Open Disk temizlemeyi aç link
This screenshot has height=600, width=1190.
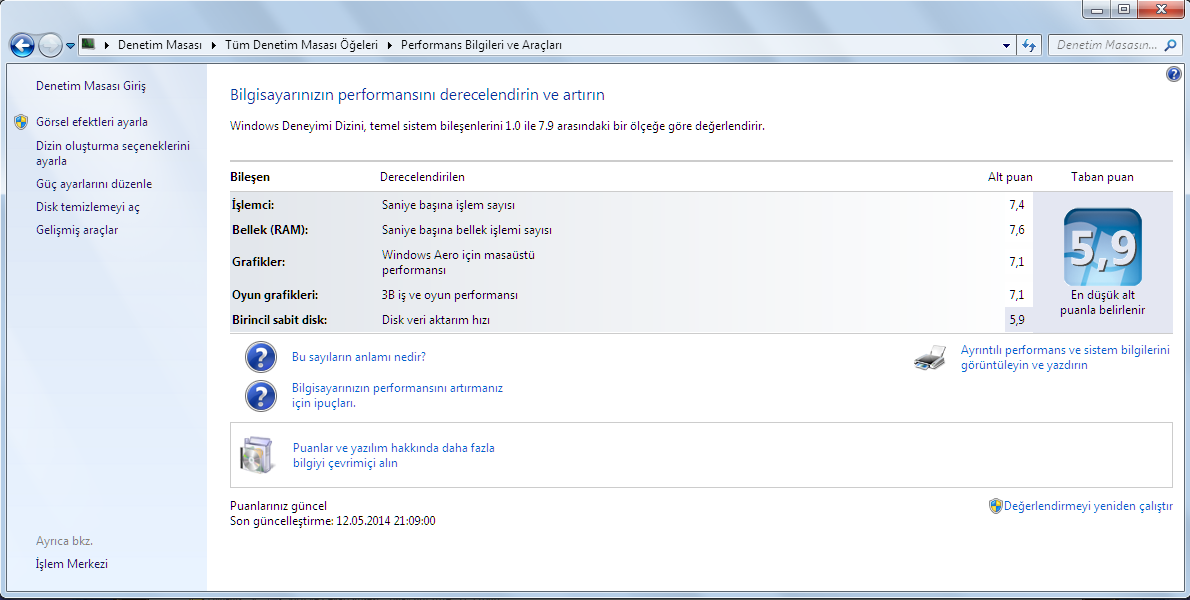[x=88, y=206]
